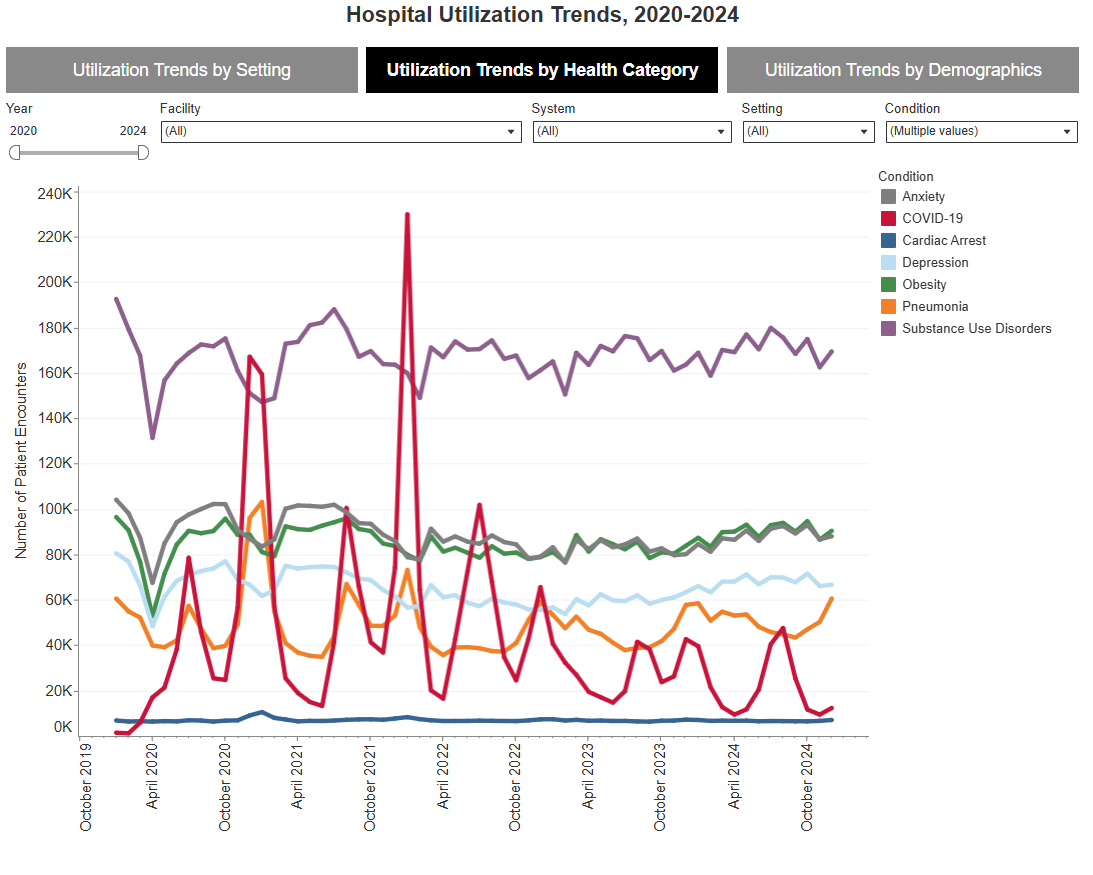Click the Condition dropdown caret arrow
The image size is (1093, 875).
pyautogui.click(x=1066, y=131)
